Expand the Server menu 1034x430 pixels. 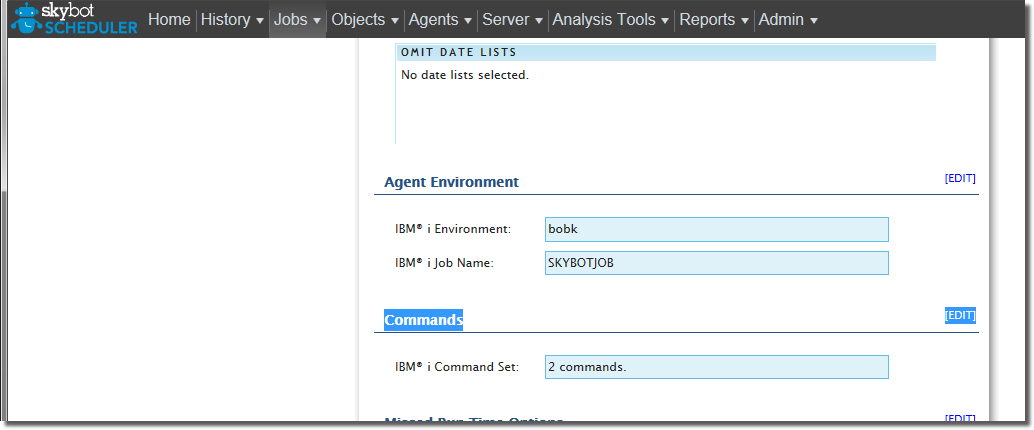tap(512, 20)
